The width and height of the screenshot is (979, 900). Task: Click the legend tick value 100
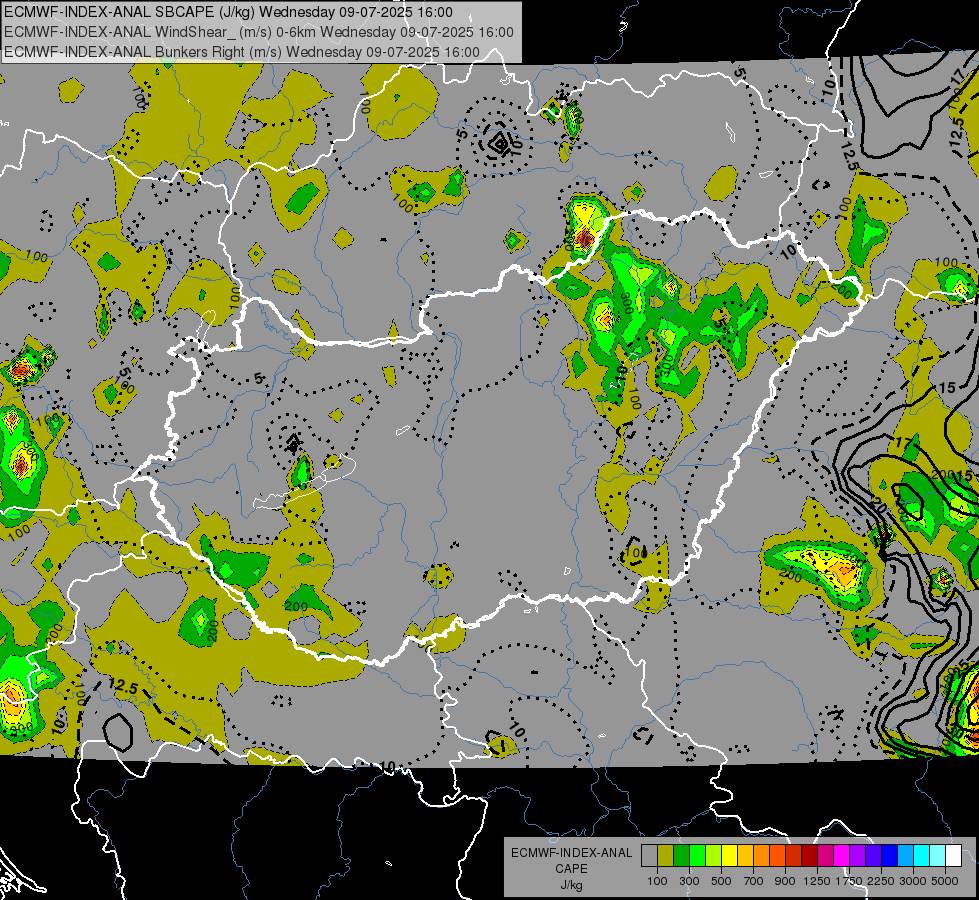(657, 881)
